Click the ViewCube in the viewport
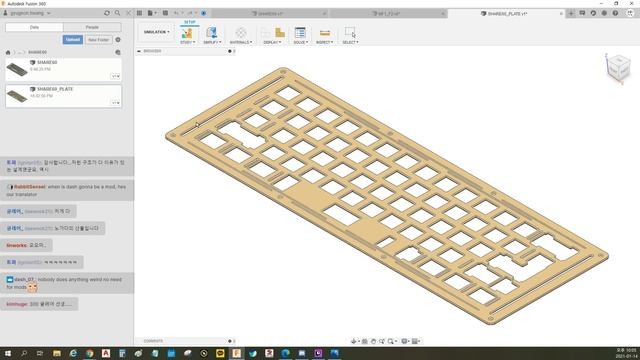This screenshot has width=640, height=360. pos(618,68)
